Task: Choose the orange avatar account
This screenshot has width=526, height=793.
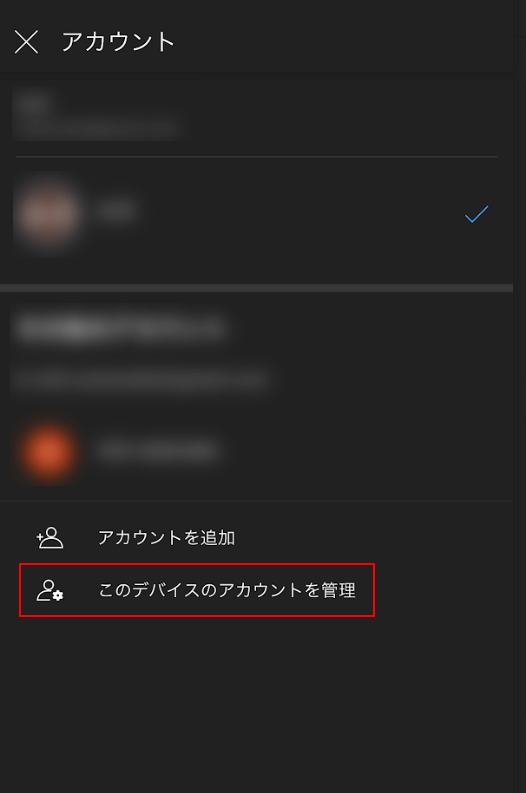Action: [49, 451]
